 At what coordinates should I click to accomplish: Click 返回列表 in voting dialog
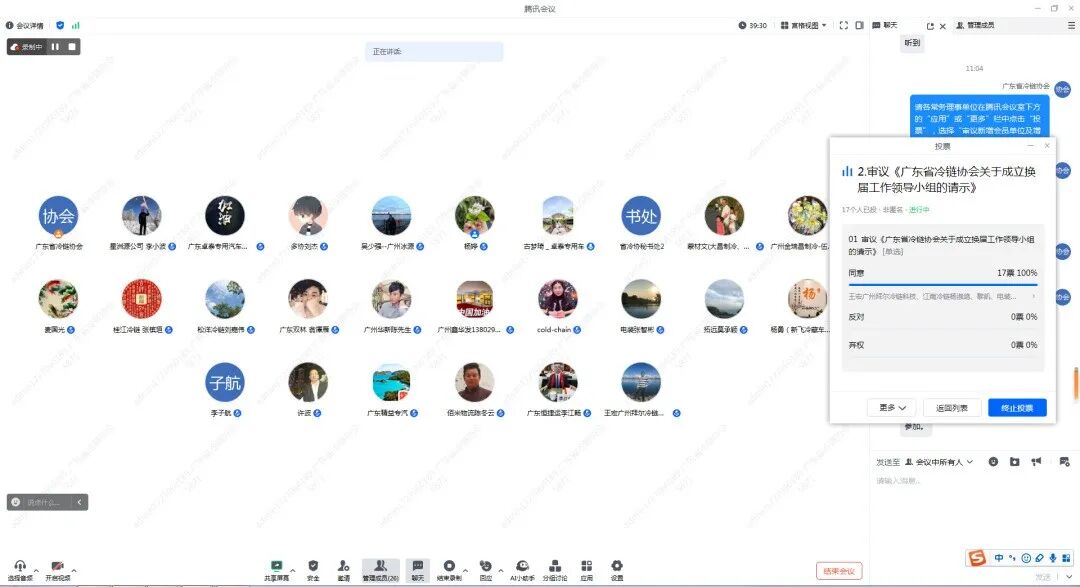tap(952, 408)
